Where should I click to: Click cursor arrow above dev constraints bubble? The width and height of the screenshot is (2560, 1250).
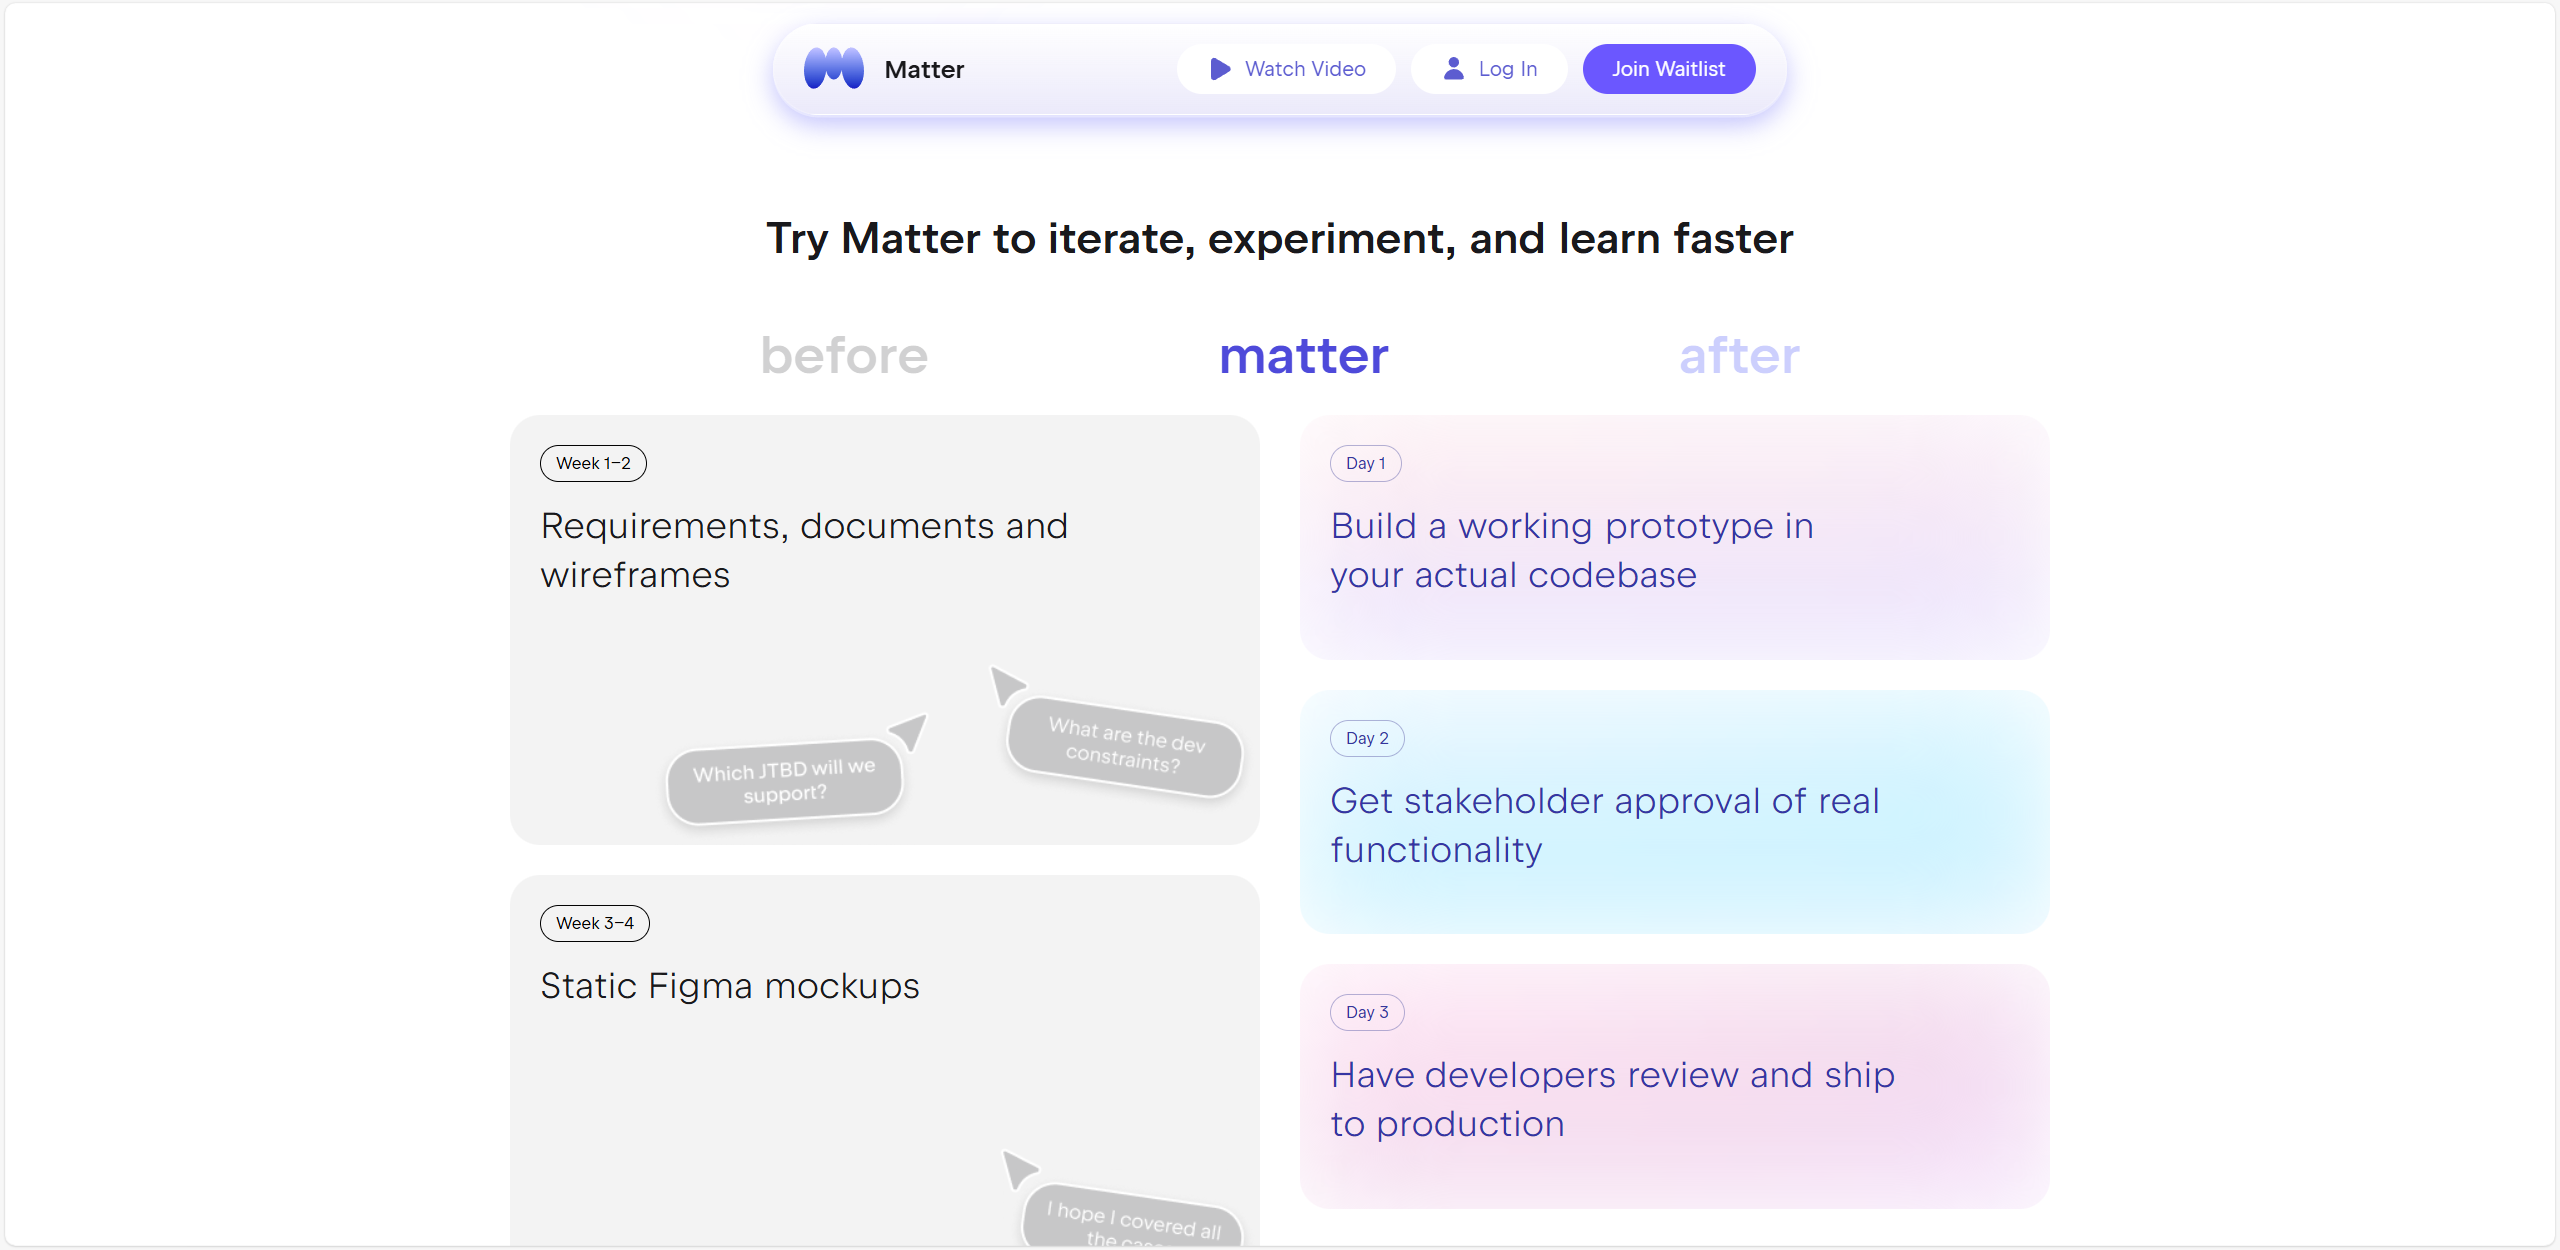coord(1007,685)
